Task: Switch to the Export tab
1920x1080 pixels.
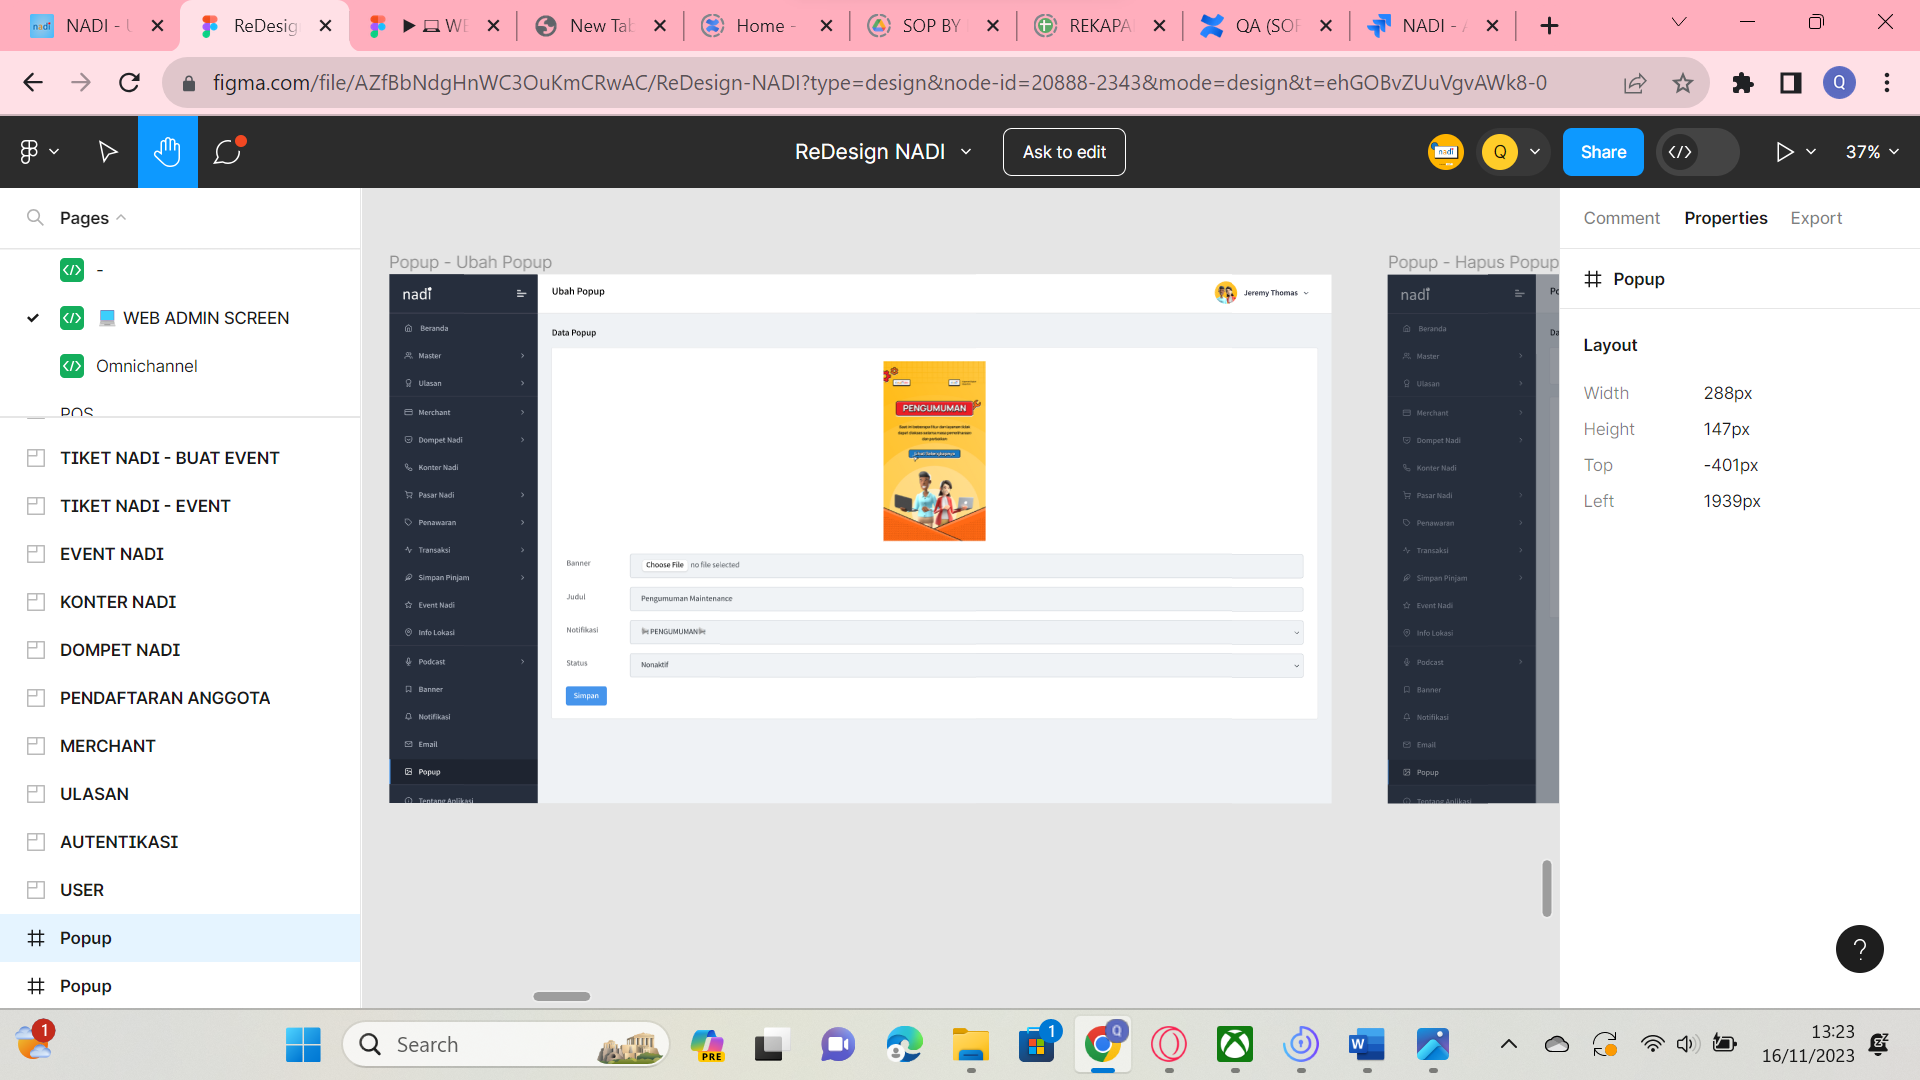Action: [x=1816, y=218]
